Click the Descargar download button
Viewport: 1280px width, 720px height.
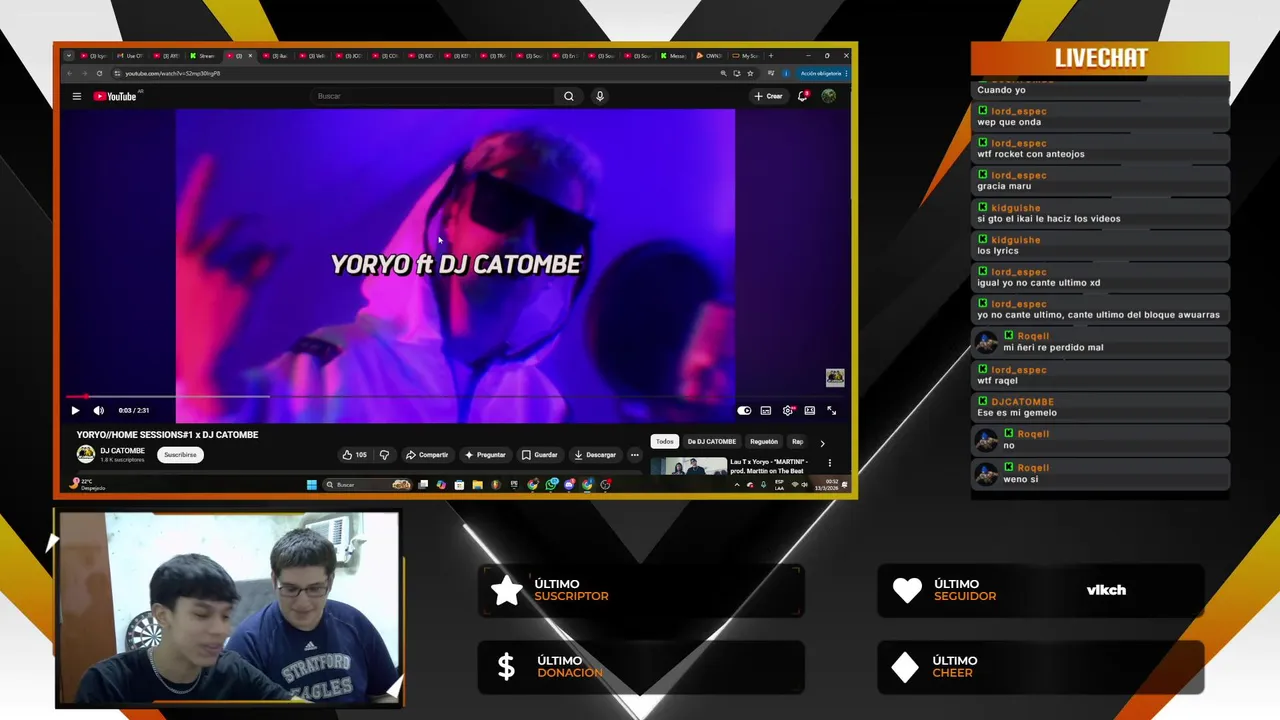595,455
